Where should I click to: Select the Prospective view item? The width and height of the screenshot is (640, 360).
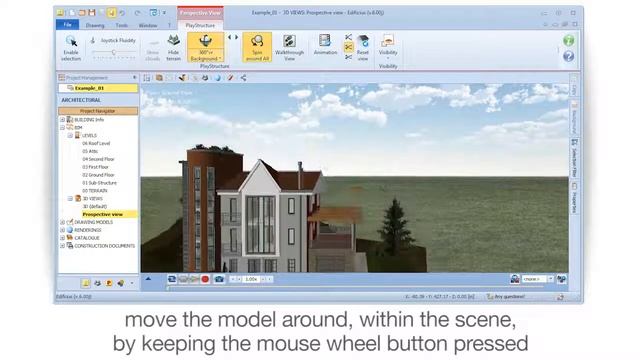point(102,214)
